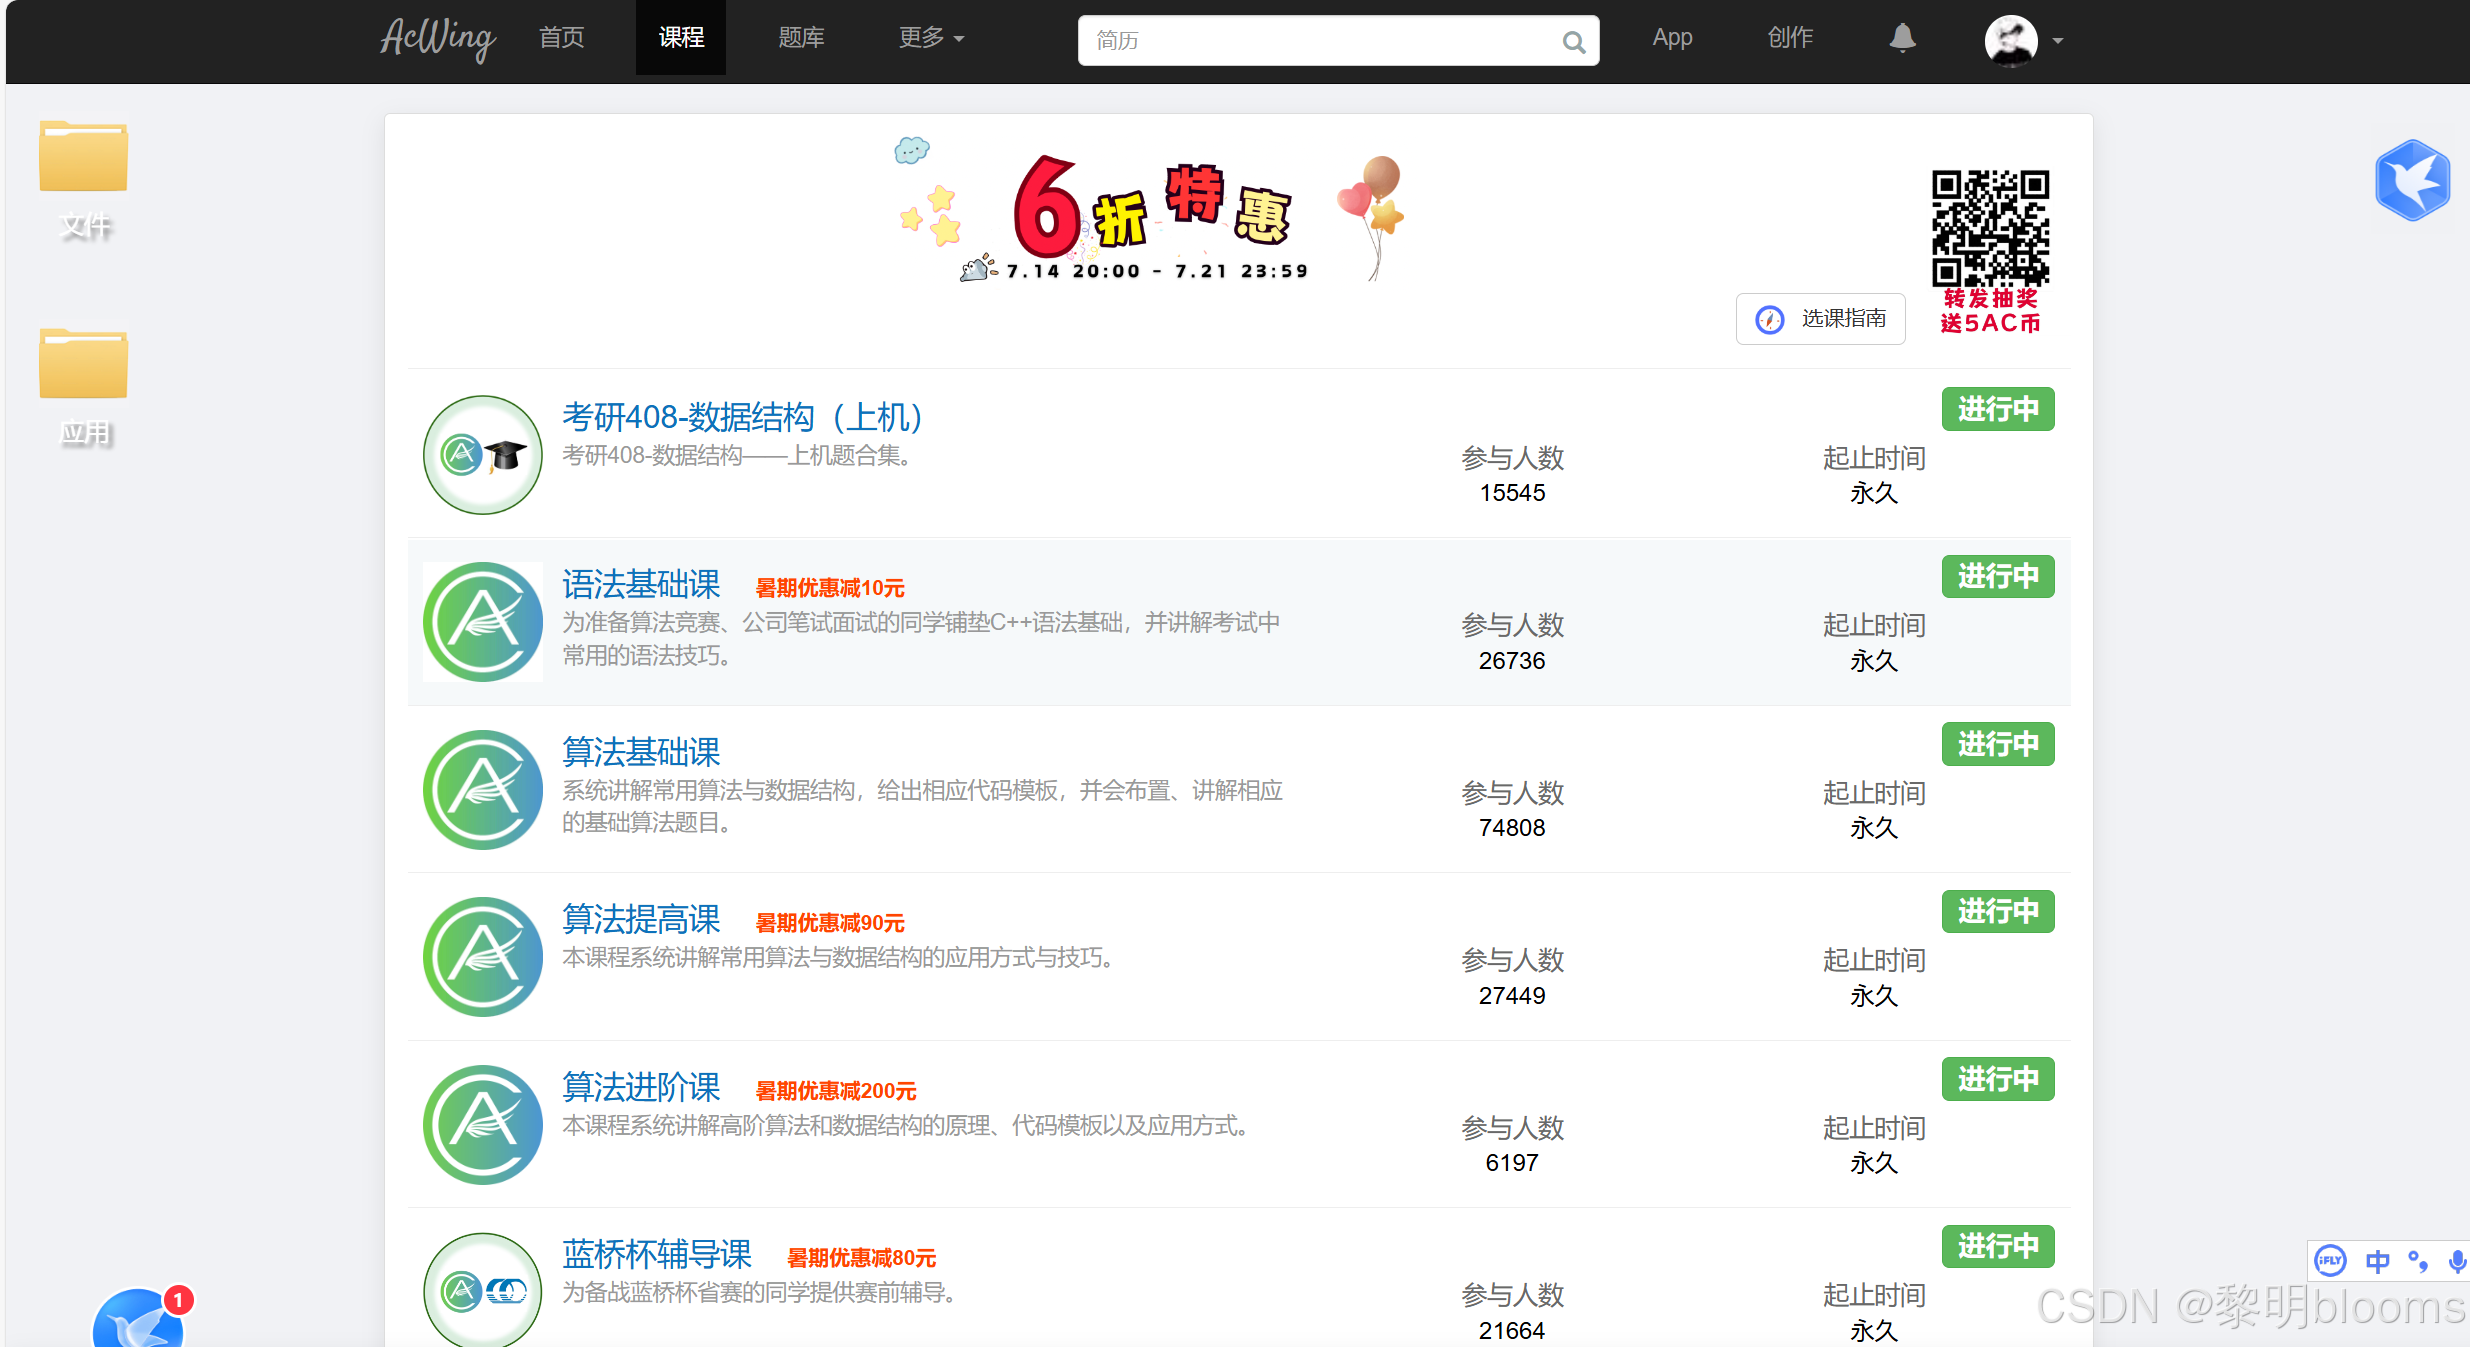The height and width of the screenshot is (1347, 2470).
Task: Click participant count 15545
Action: point(1512,493)
